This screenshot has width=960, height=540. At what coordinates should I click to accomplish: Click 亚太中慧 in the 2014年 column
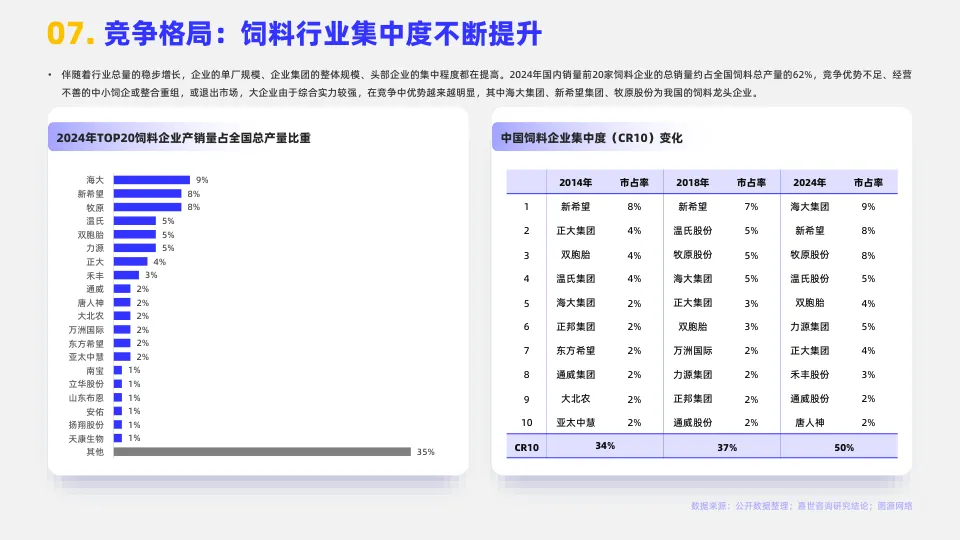pos(576,422)
